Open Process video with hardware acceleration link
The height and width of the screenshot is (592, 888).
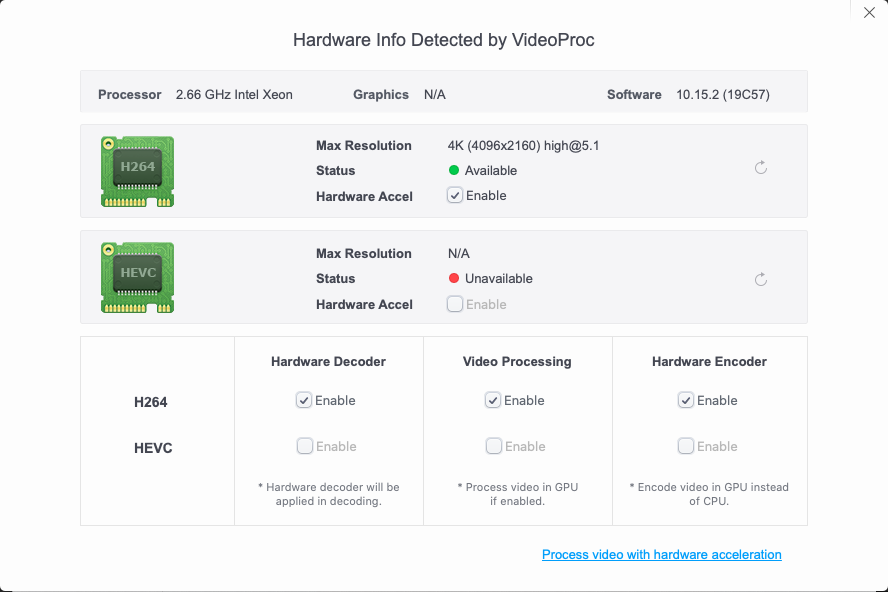661,554
